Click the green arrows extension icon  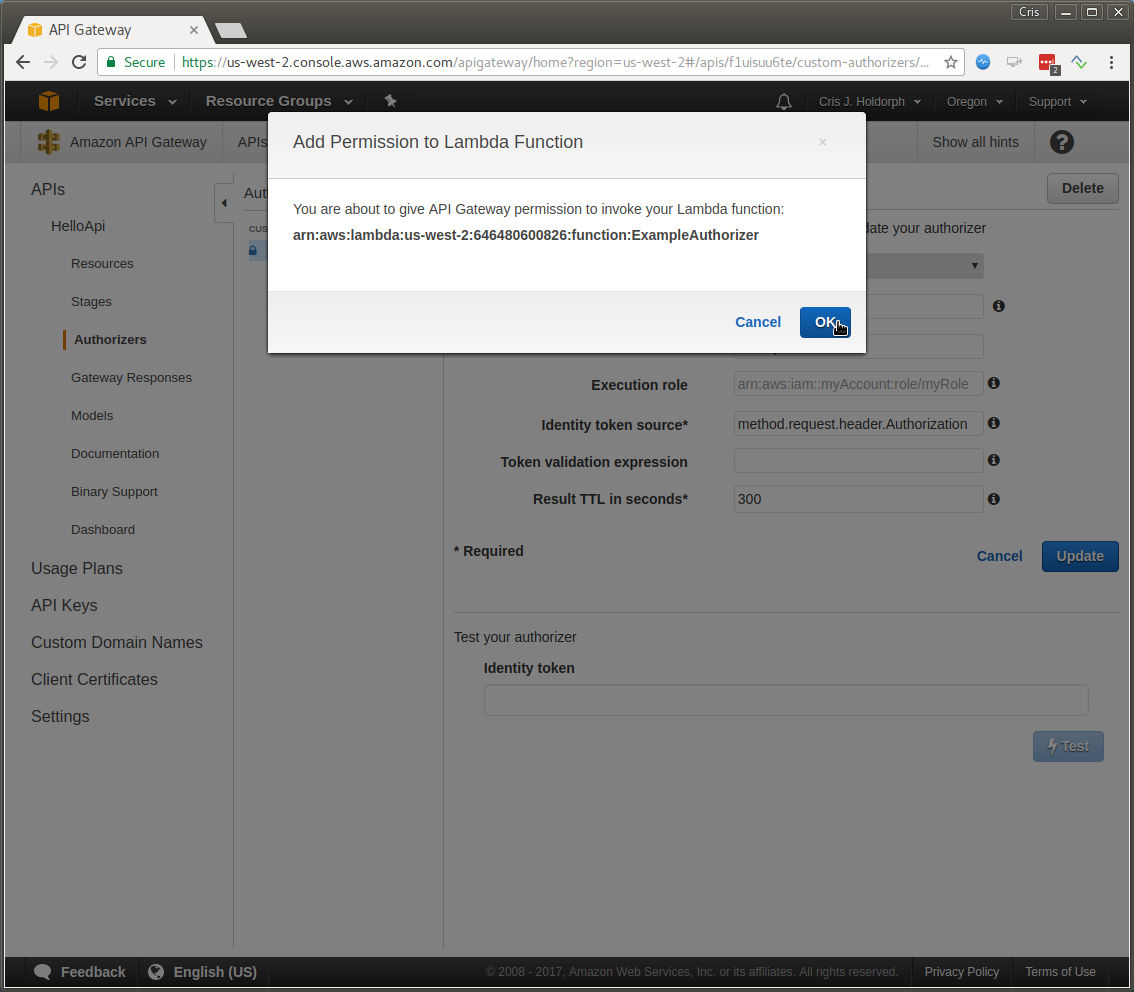point(1079,62)
